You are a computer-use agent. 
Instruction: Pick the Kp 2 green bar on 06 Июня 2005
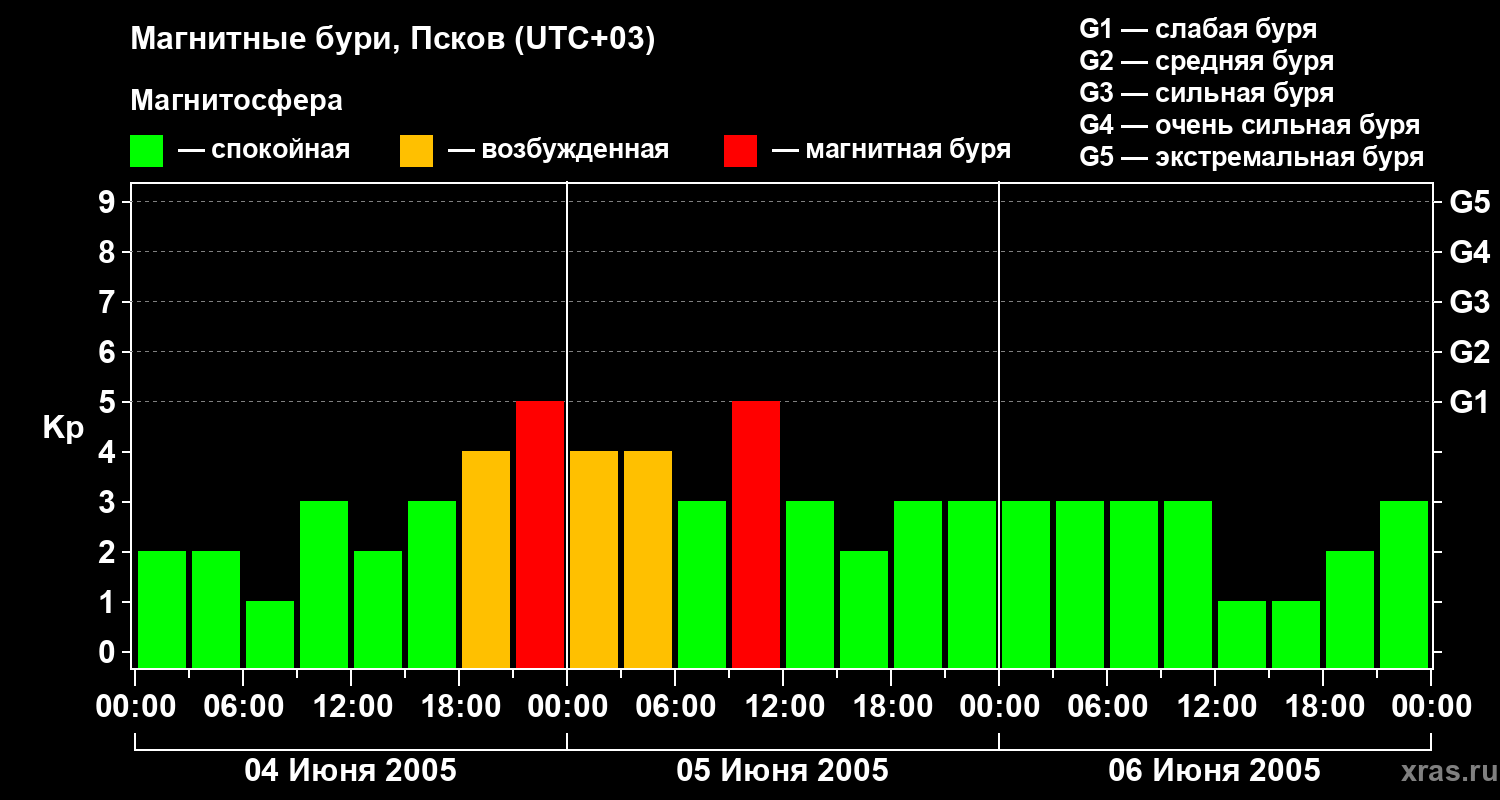1350,609
